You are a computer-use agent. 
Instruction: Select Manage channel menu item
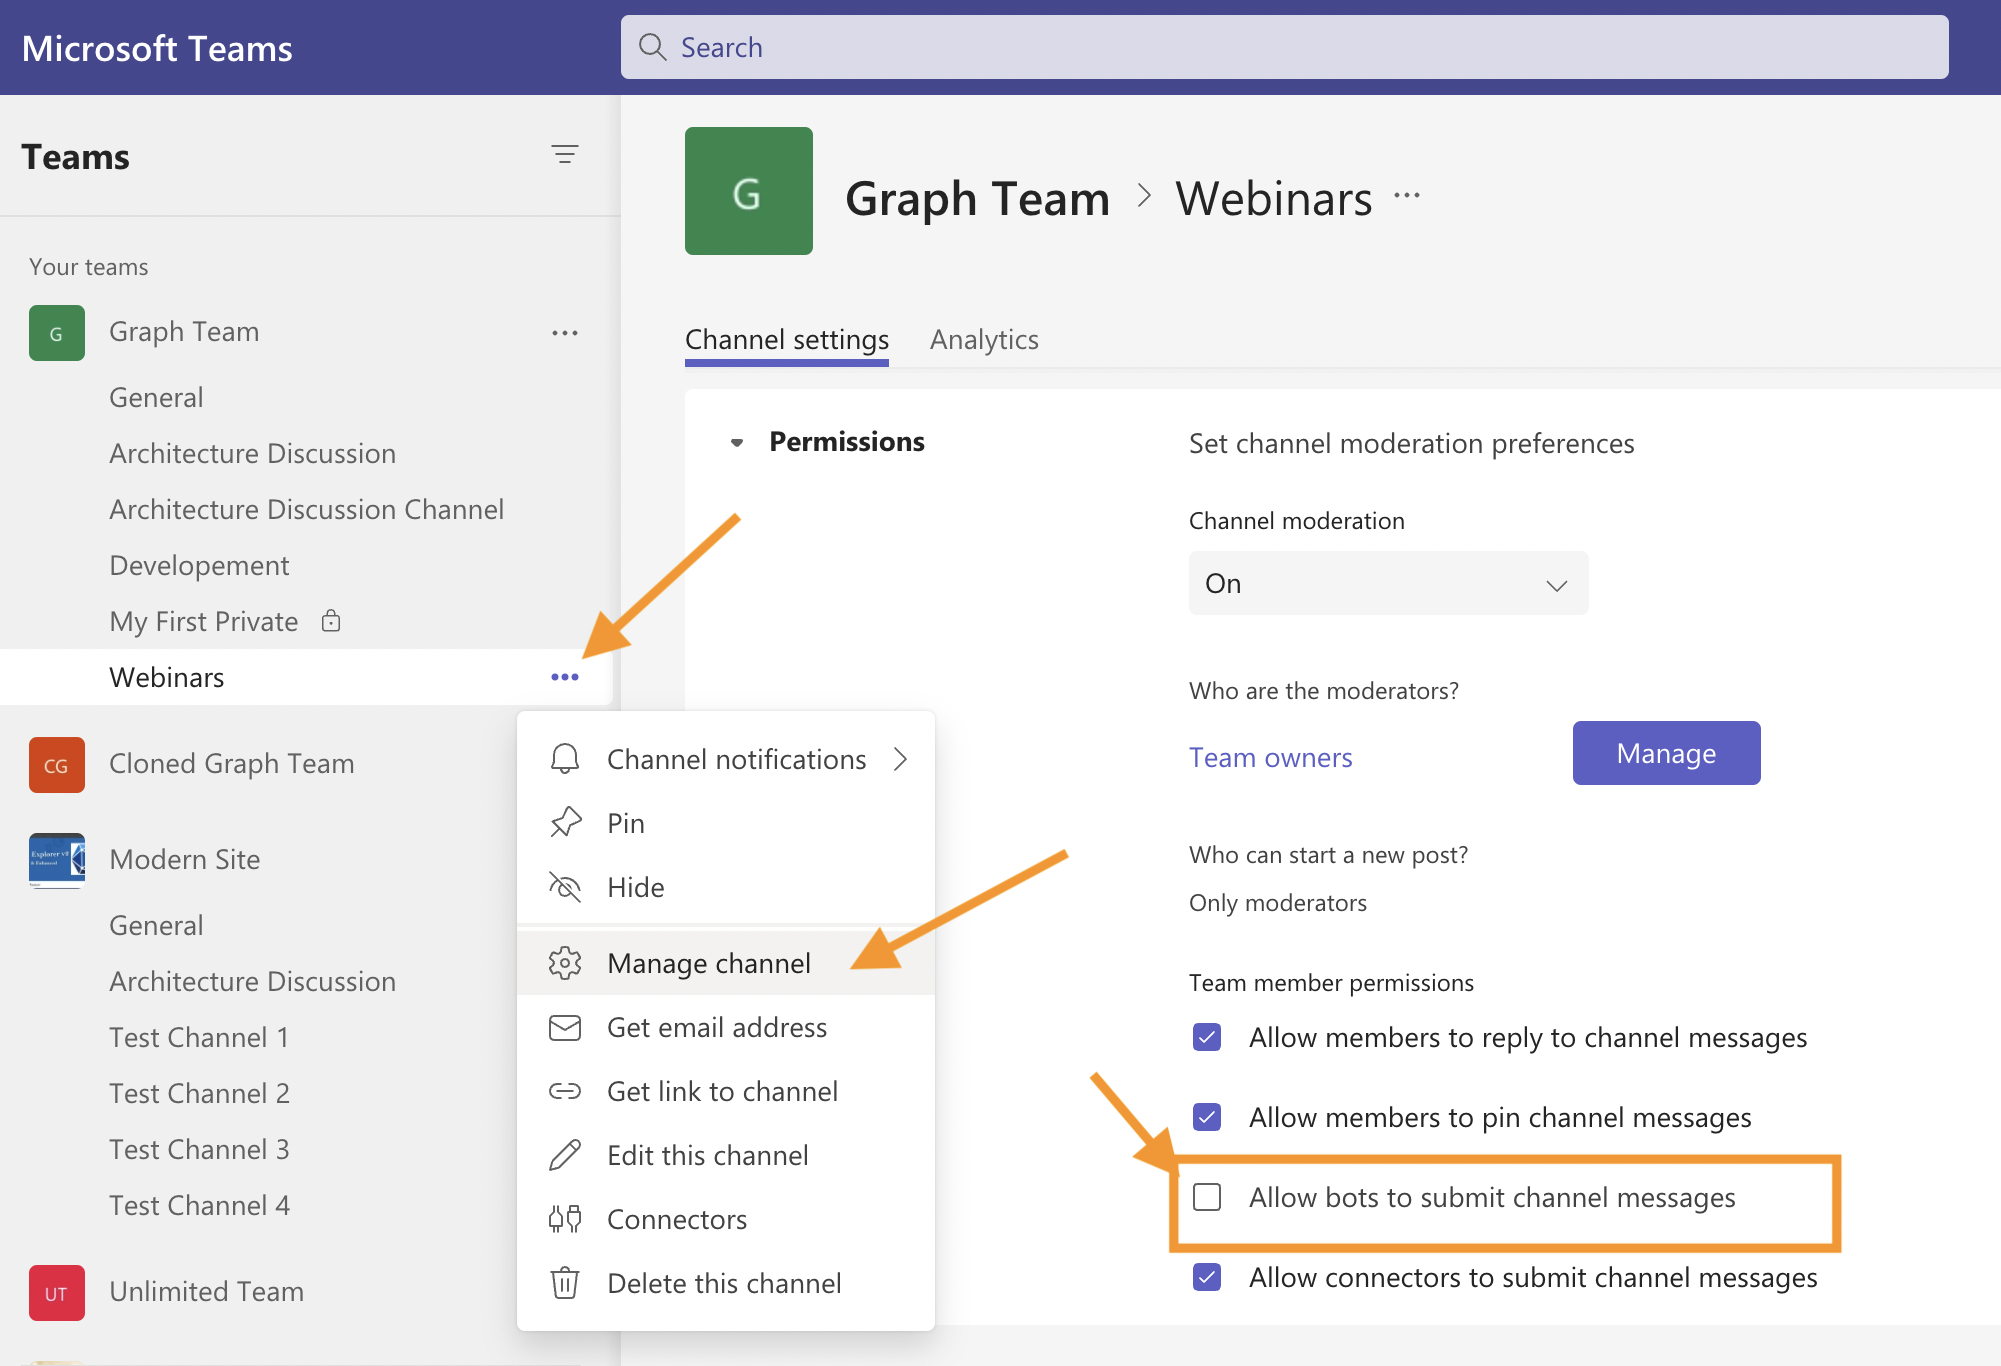(x=709, y=963)
